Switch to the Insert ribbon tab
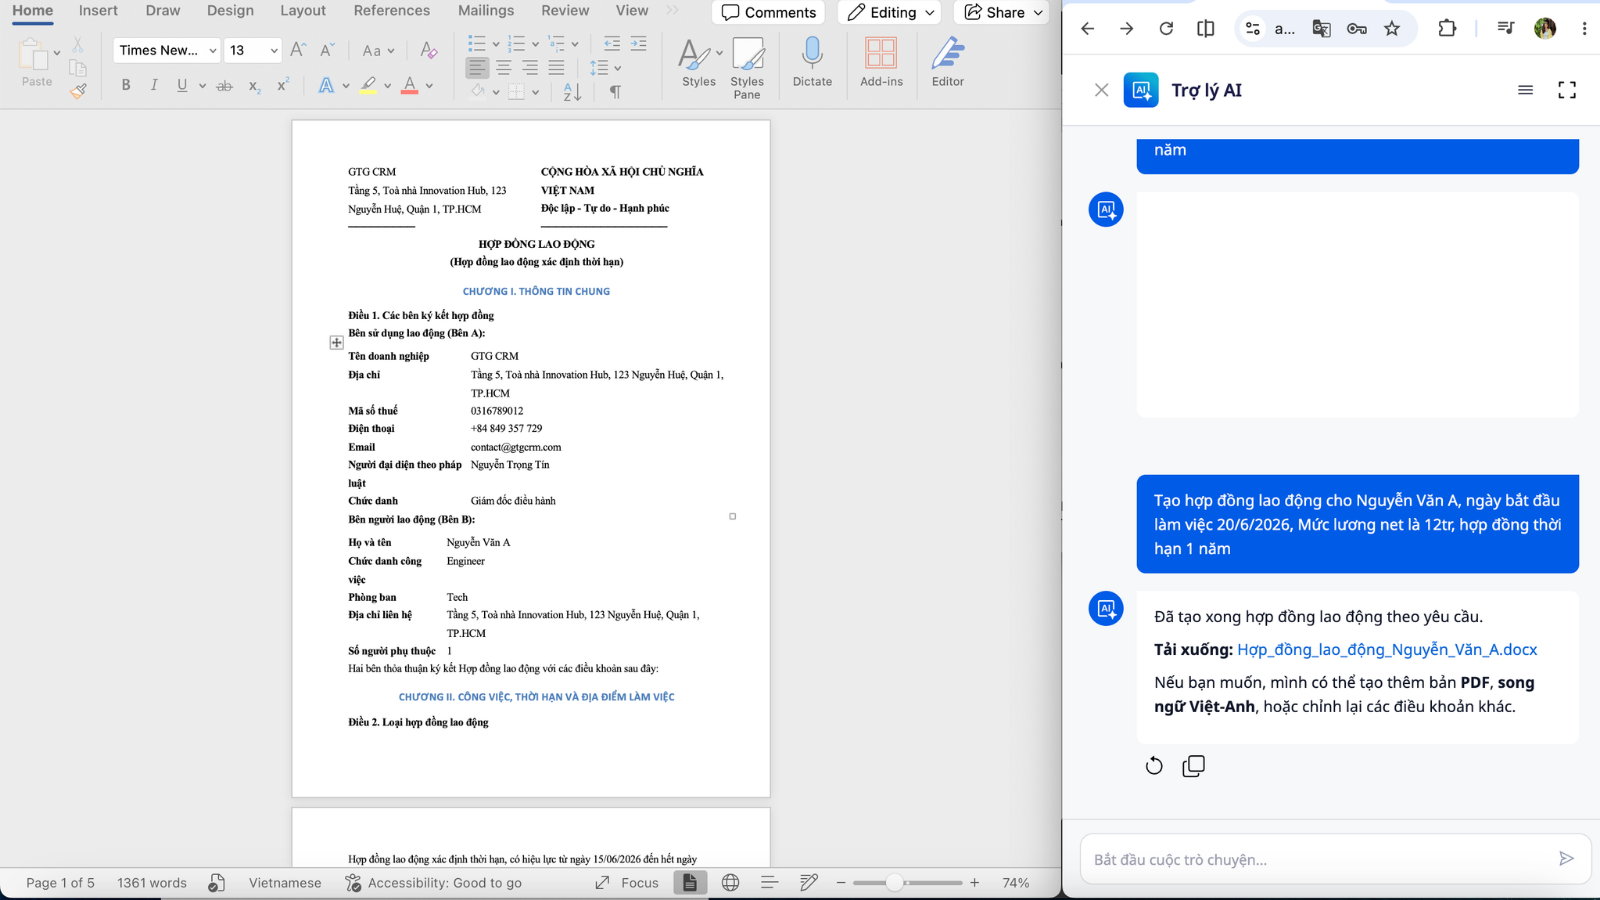Image resolution: width=1600 pixels, height=900 pixels. tap(98, 11)
